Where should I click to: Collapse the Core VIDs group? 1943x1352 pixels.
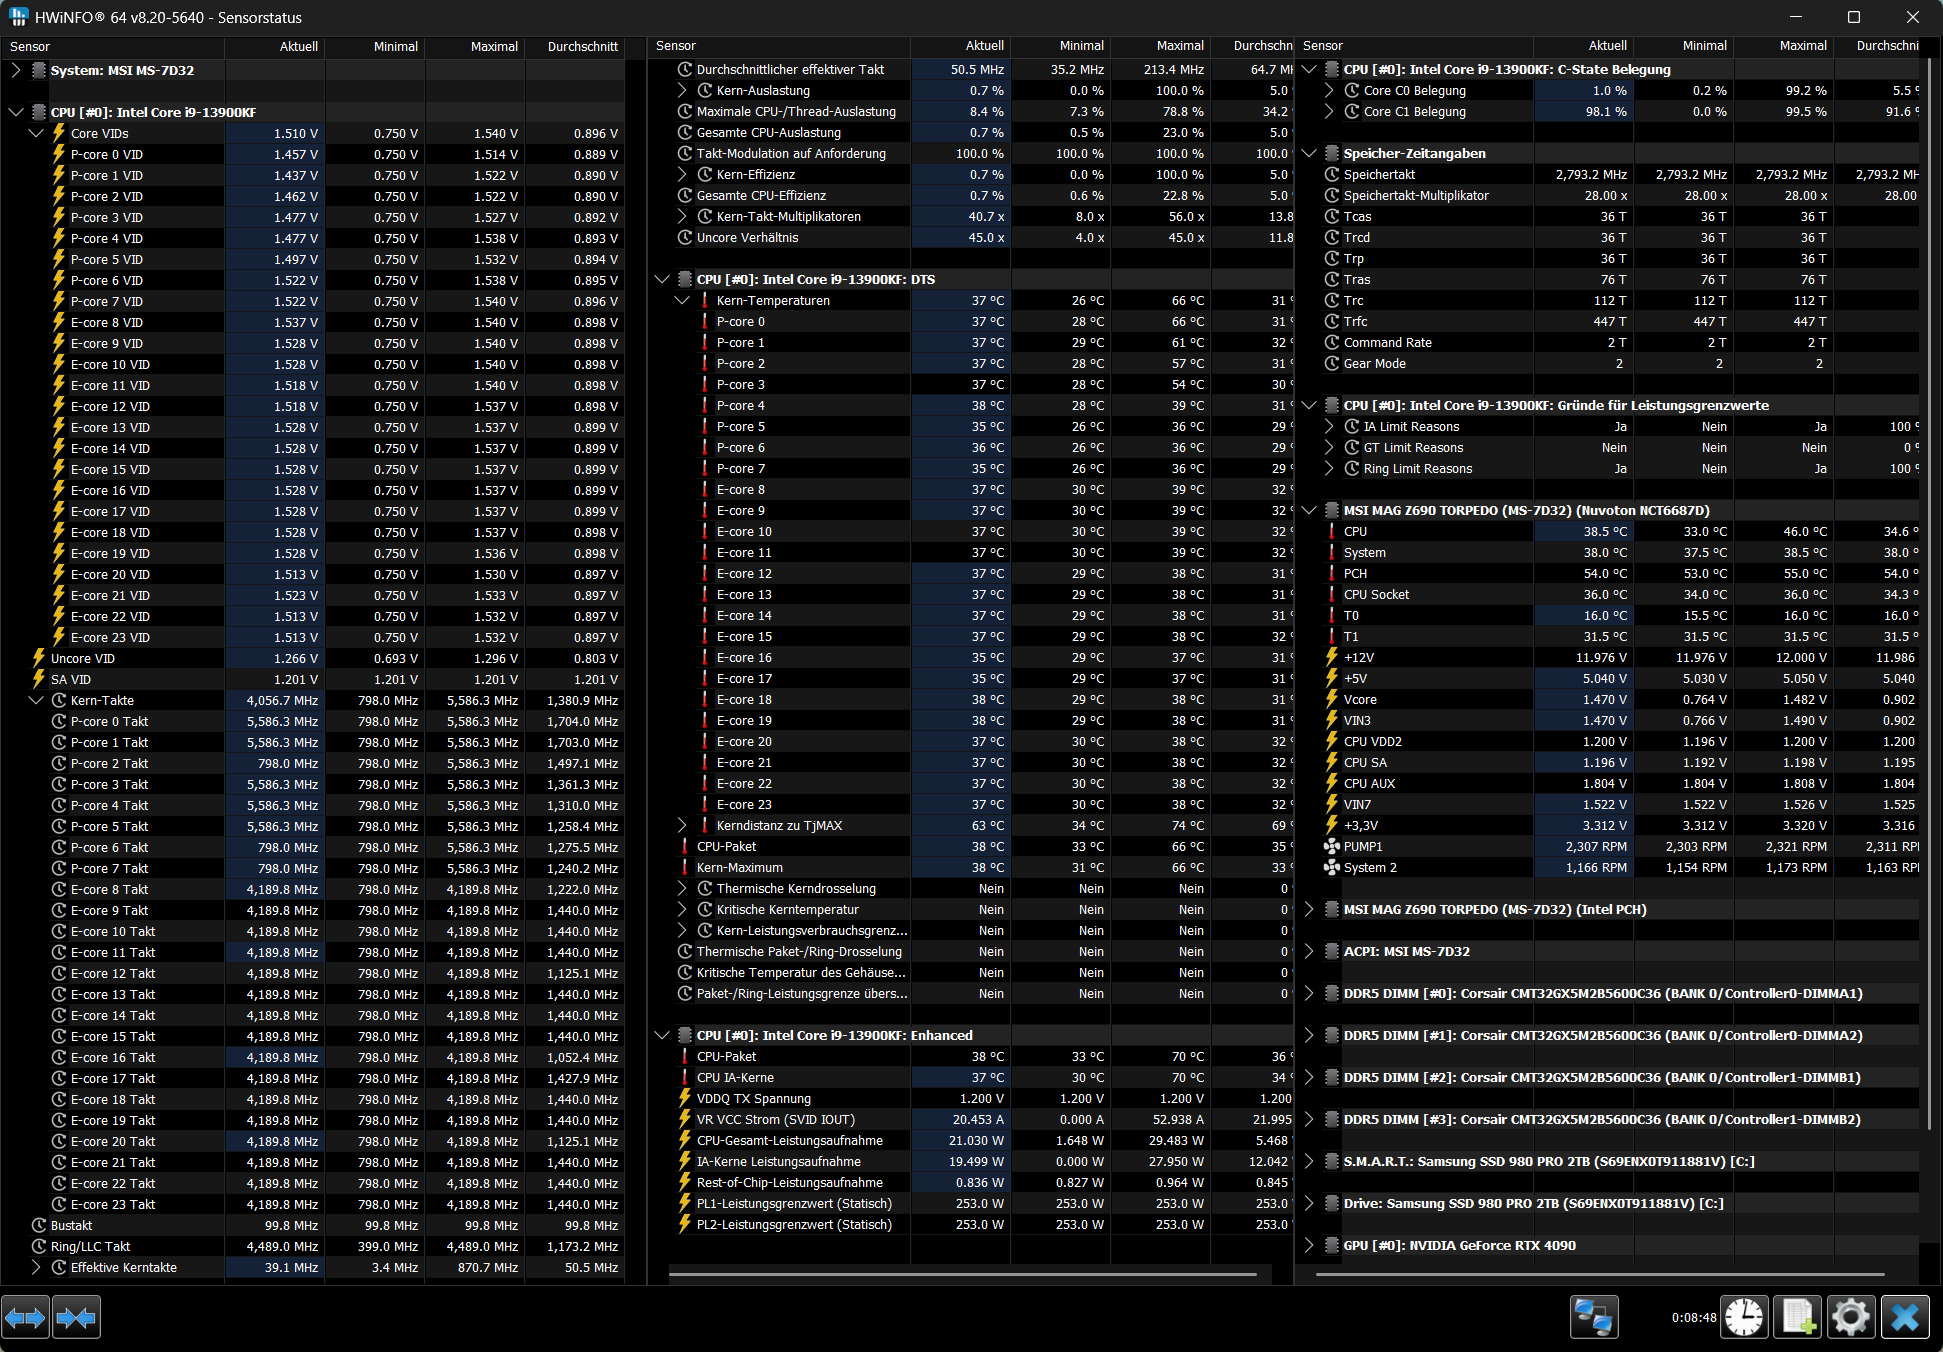click(x=36, y=133)
